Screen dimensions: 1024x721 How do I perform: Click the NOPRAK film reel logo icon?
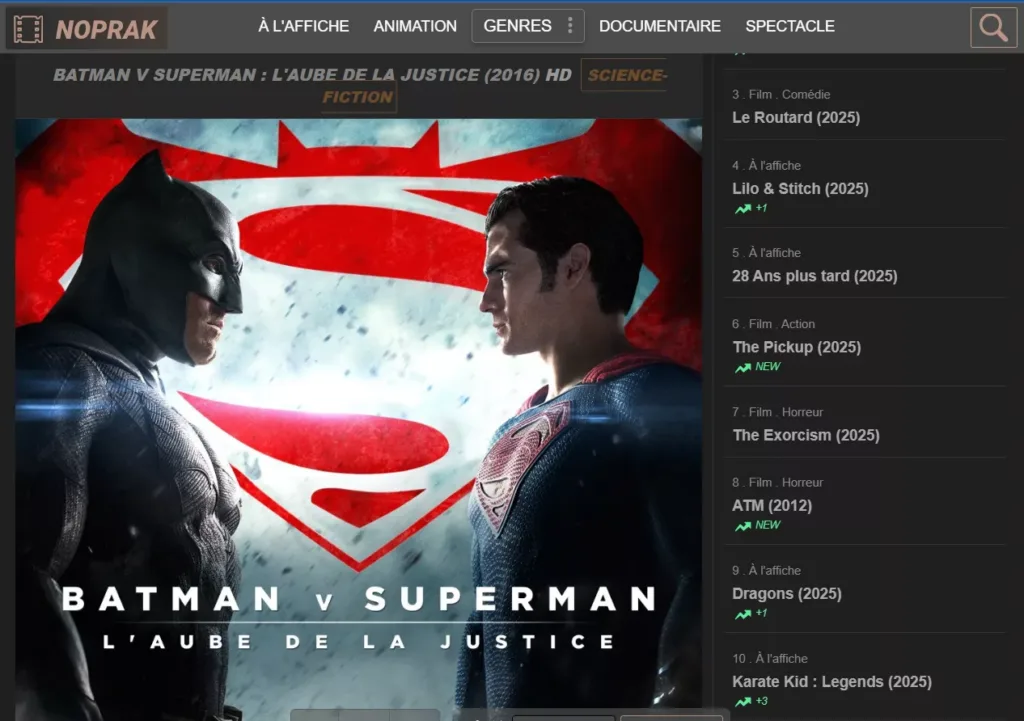pos(28,29)
